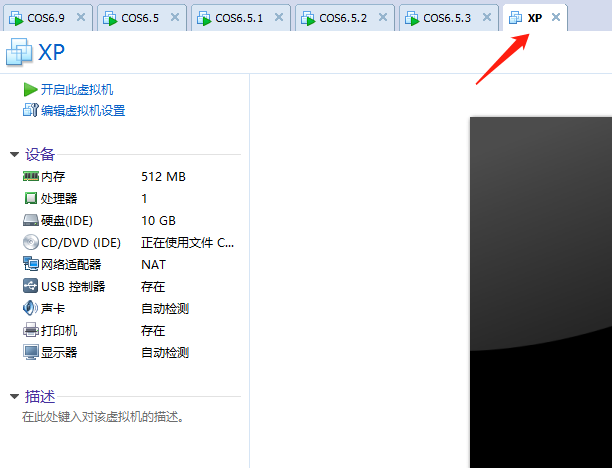This screenshot has width=612, height=468.
Task: Click the NAT network value
Action: click(x=153, y=265)
